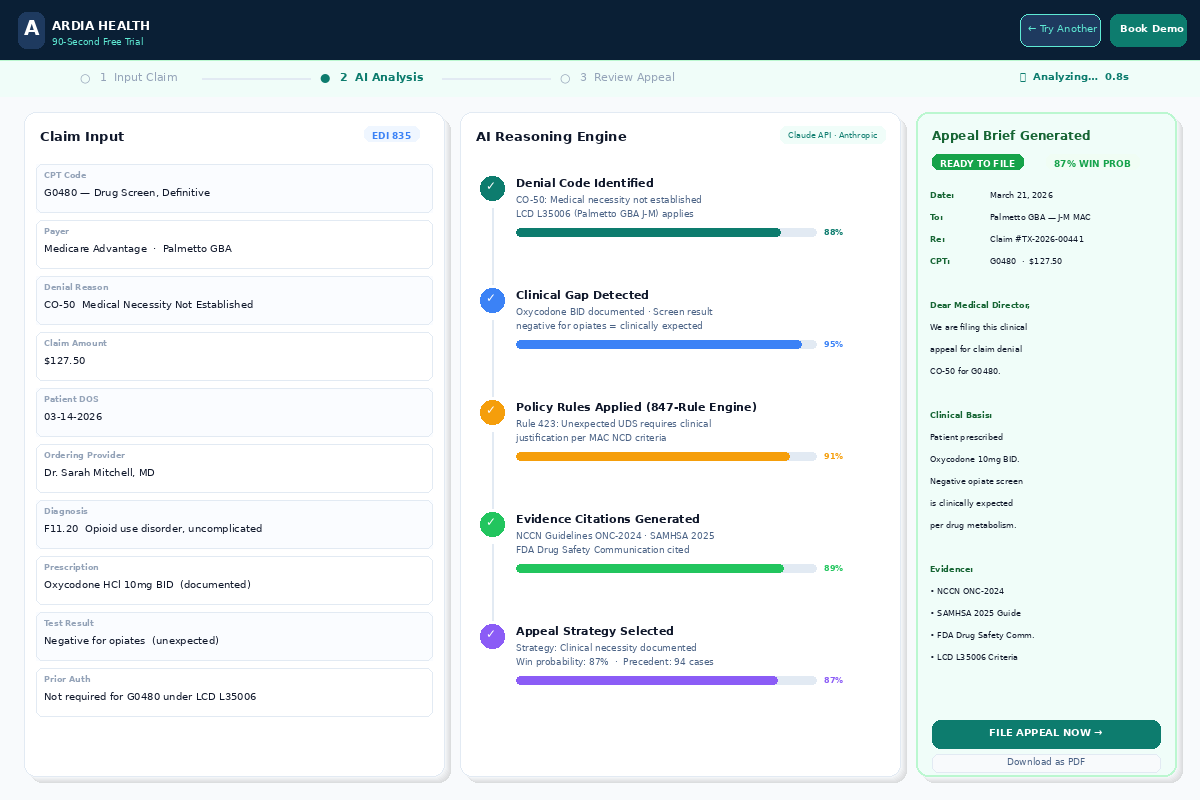The height and width of the screenshot is (800, 1200).
Task: Open the Download as PDF link
Action: (x=1046, y=762)
